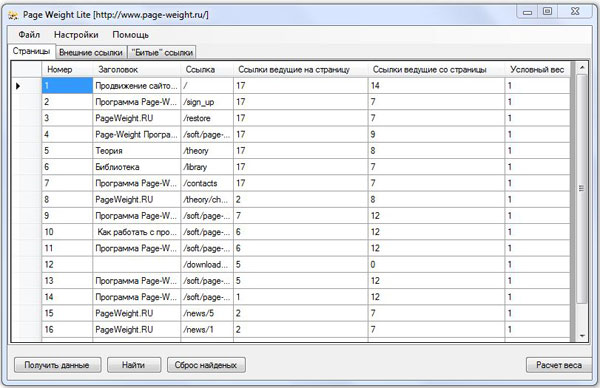Sort by Ссылки ведущие со страницы header

pos(436,70)
